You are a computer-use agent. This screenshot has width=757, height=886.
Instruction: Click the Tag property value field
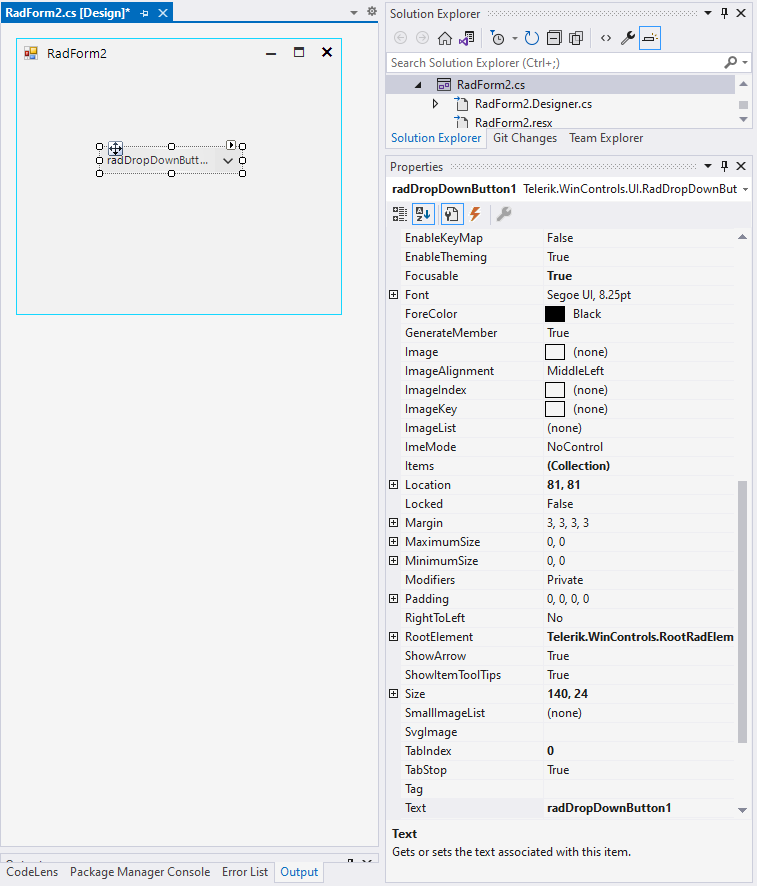(639, 789)
